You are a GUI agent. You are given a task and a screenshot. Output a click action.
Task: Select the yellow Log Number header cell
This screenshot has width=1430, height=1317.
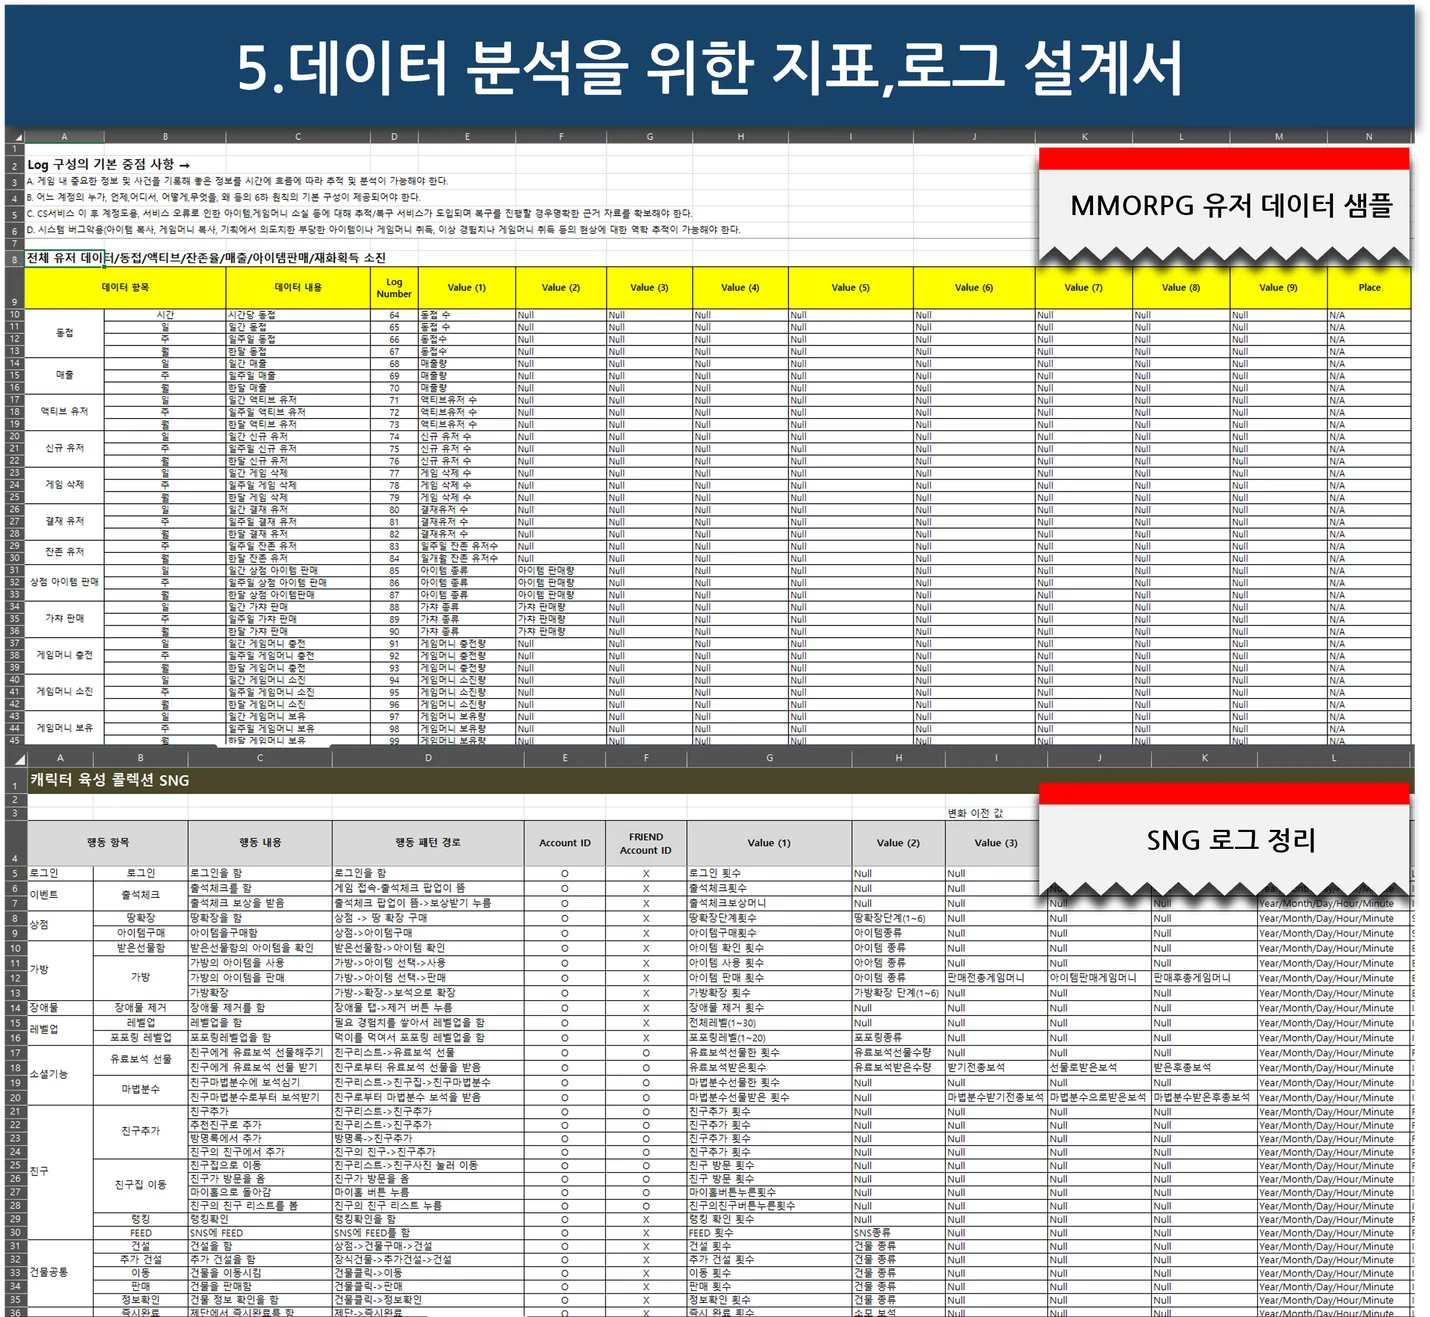point(393,288)
